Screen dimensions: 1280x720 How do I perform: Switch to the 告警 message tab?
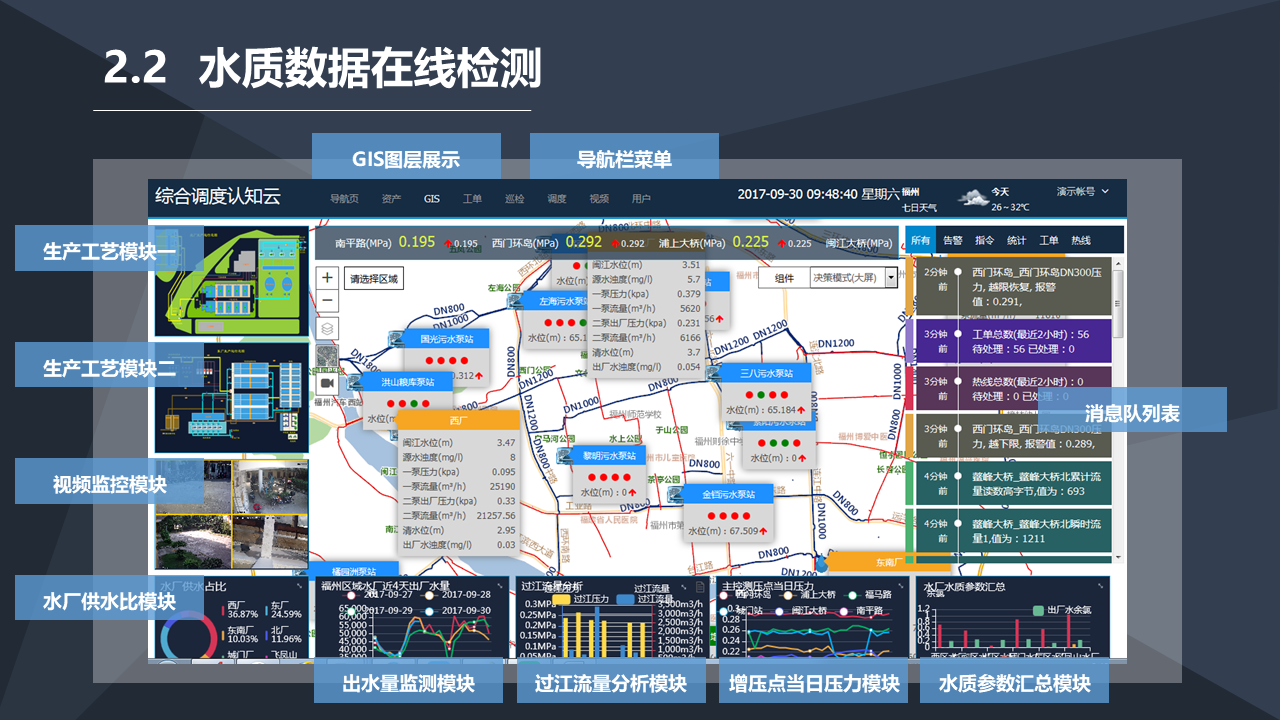(953, 240)
